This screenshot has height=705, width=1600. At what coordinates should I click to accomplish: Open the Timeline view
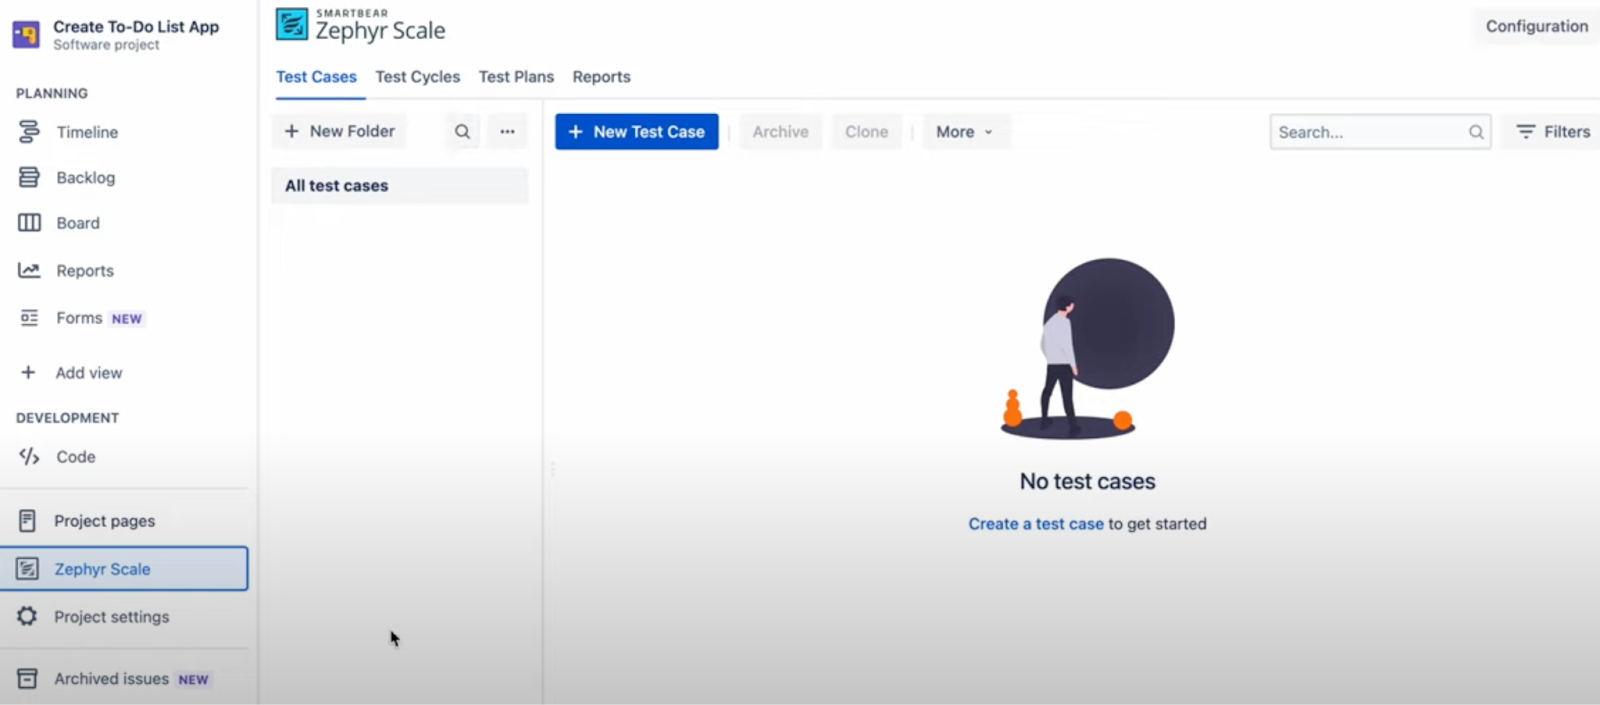click(87, 132)
